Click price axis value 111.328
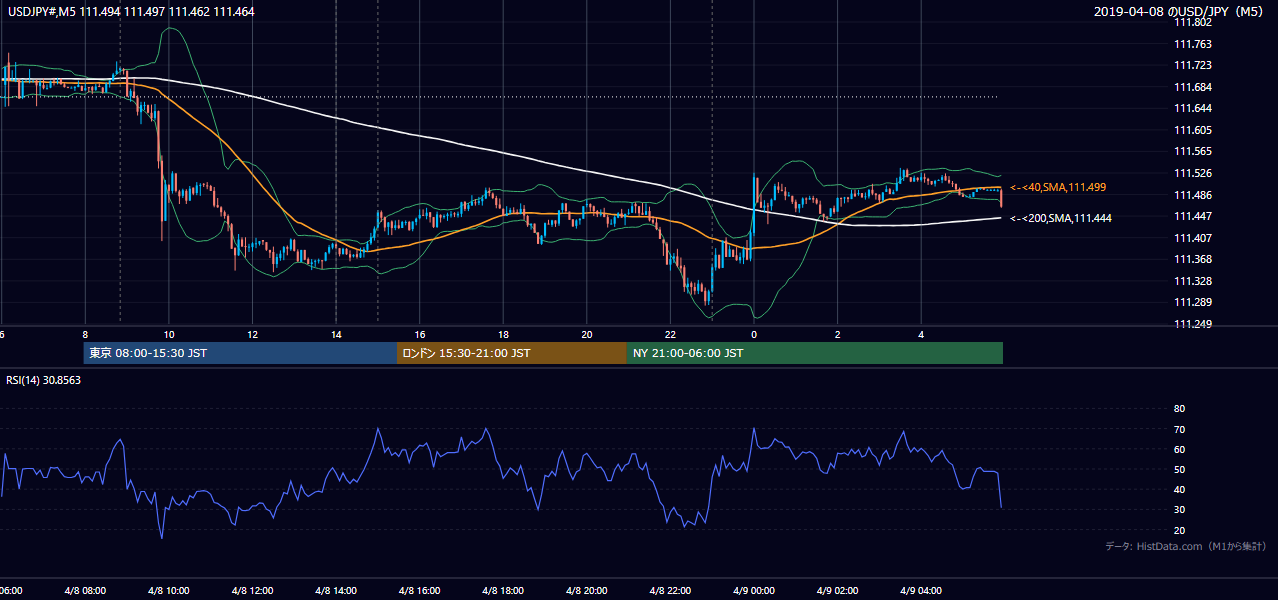This screenshot has height=600, width=1278. click(x=1192, y=281)
